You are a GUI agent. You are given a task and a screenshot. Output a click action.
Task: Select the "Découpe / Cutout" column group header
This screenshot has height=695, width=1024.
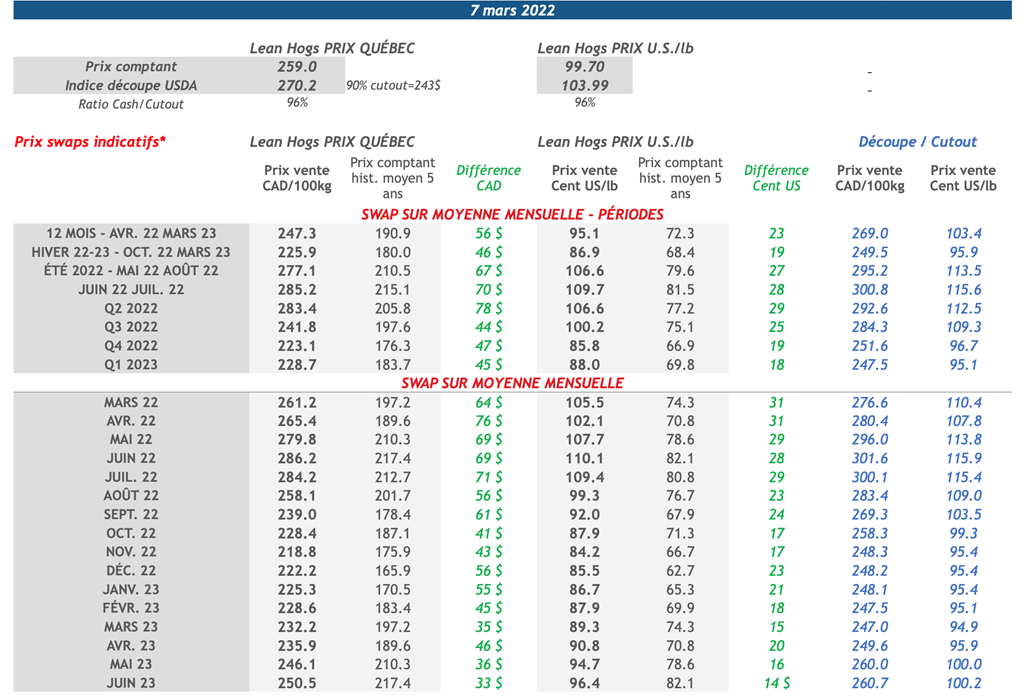pyautogui.click(x=917, y=142)
